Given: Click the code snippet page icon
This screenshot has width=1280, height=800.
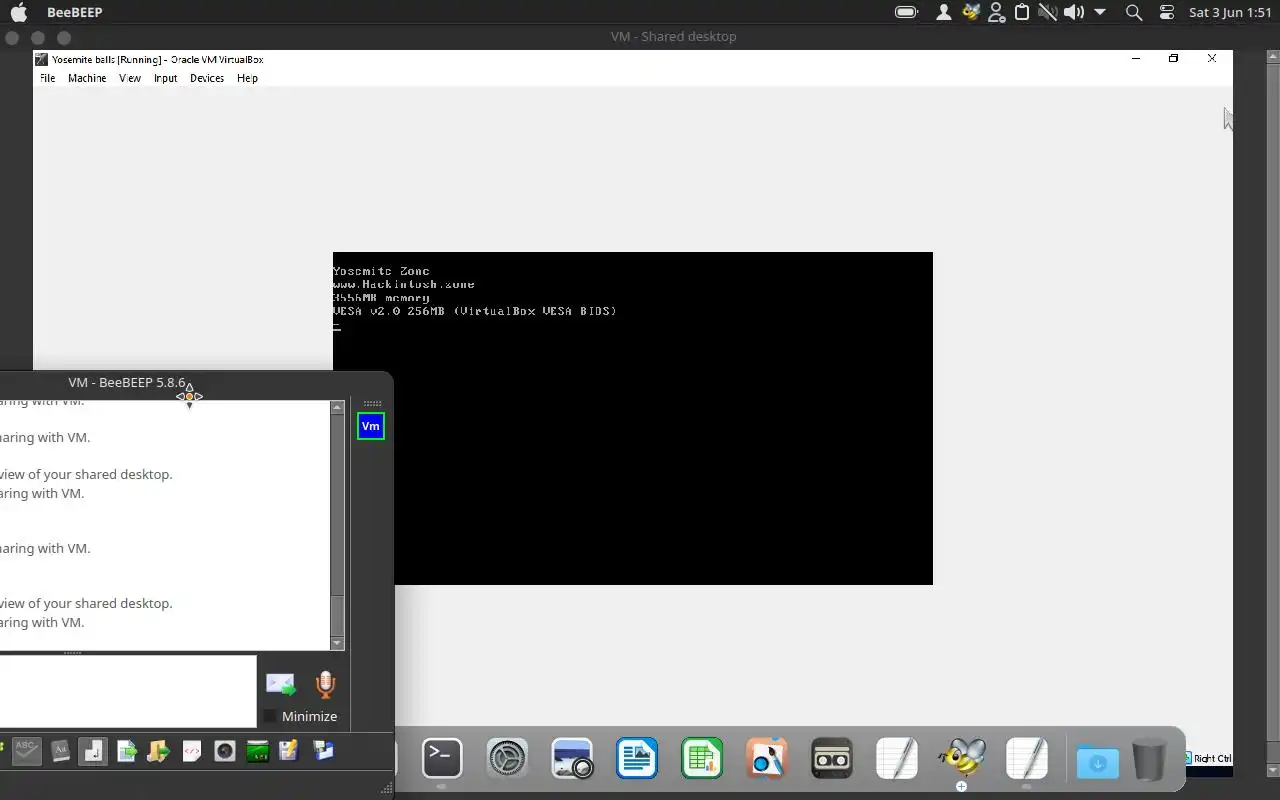Looking at the screenshot, I should pyautogui.click(x=192, y=750).
